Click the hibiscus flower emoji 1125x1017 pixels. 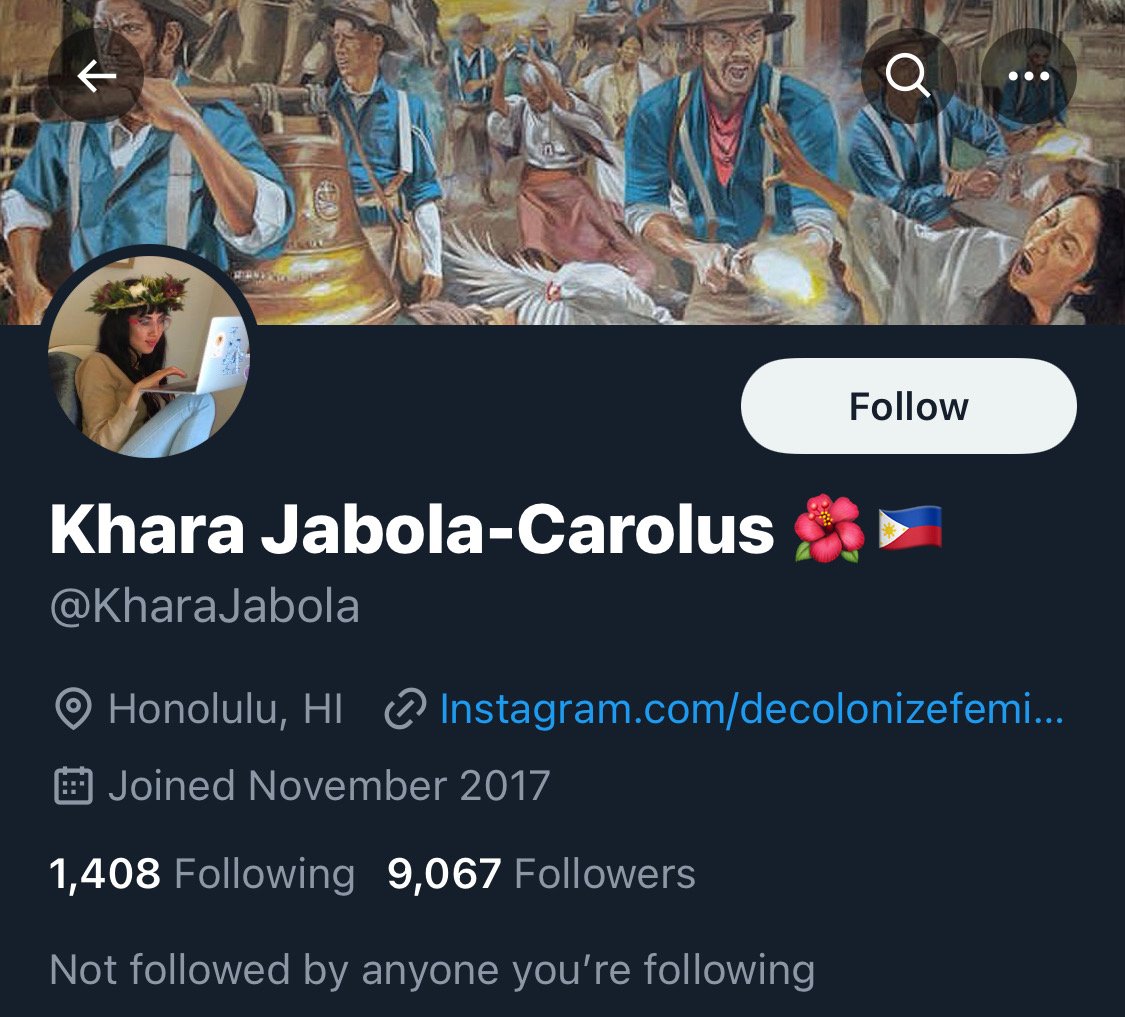[x=829, y=529]
